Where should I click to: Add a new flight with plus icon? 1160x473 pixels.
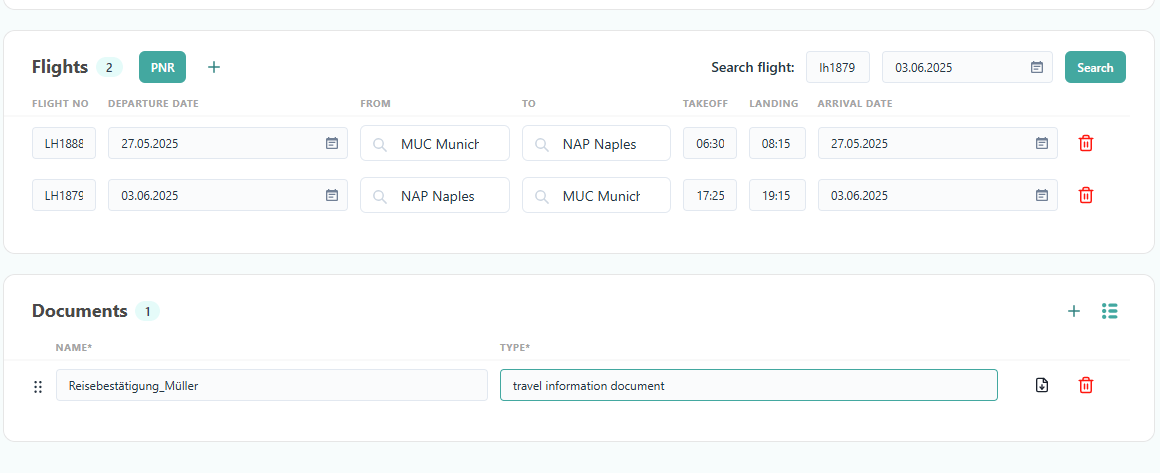(214, 67)
